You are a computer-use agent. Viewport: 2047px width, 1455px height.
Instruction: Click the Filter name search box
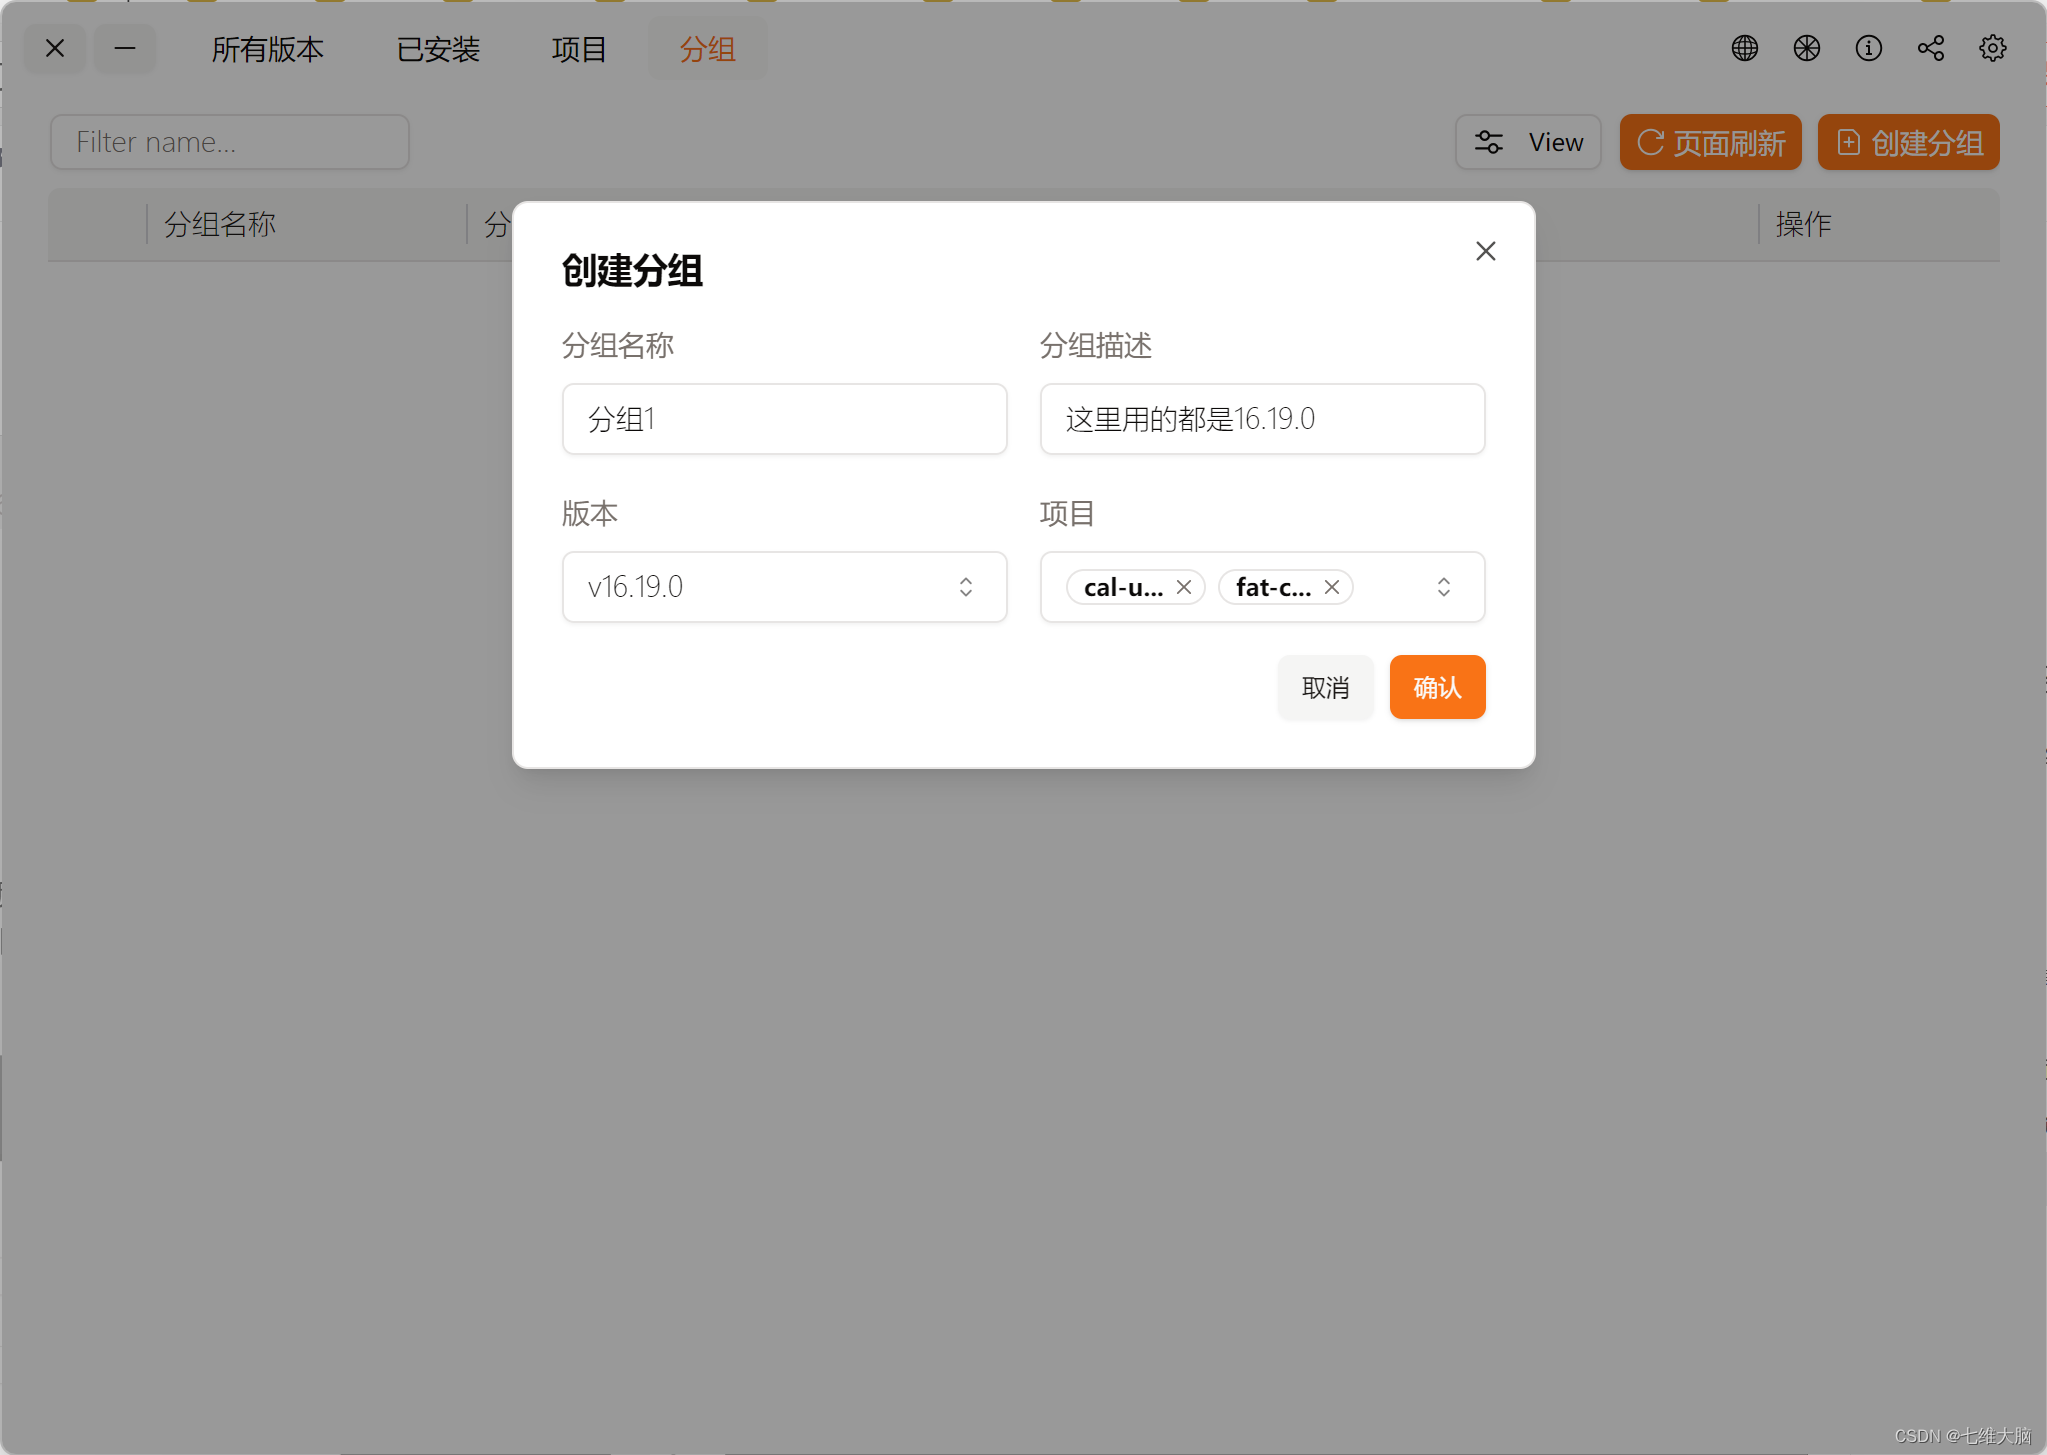(x=230, y=142)
